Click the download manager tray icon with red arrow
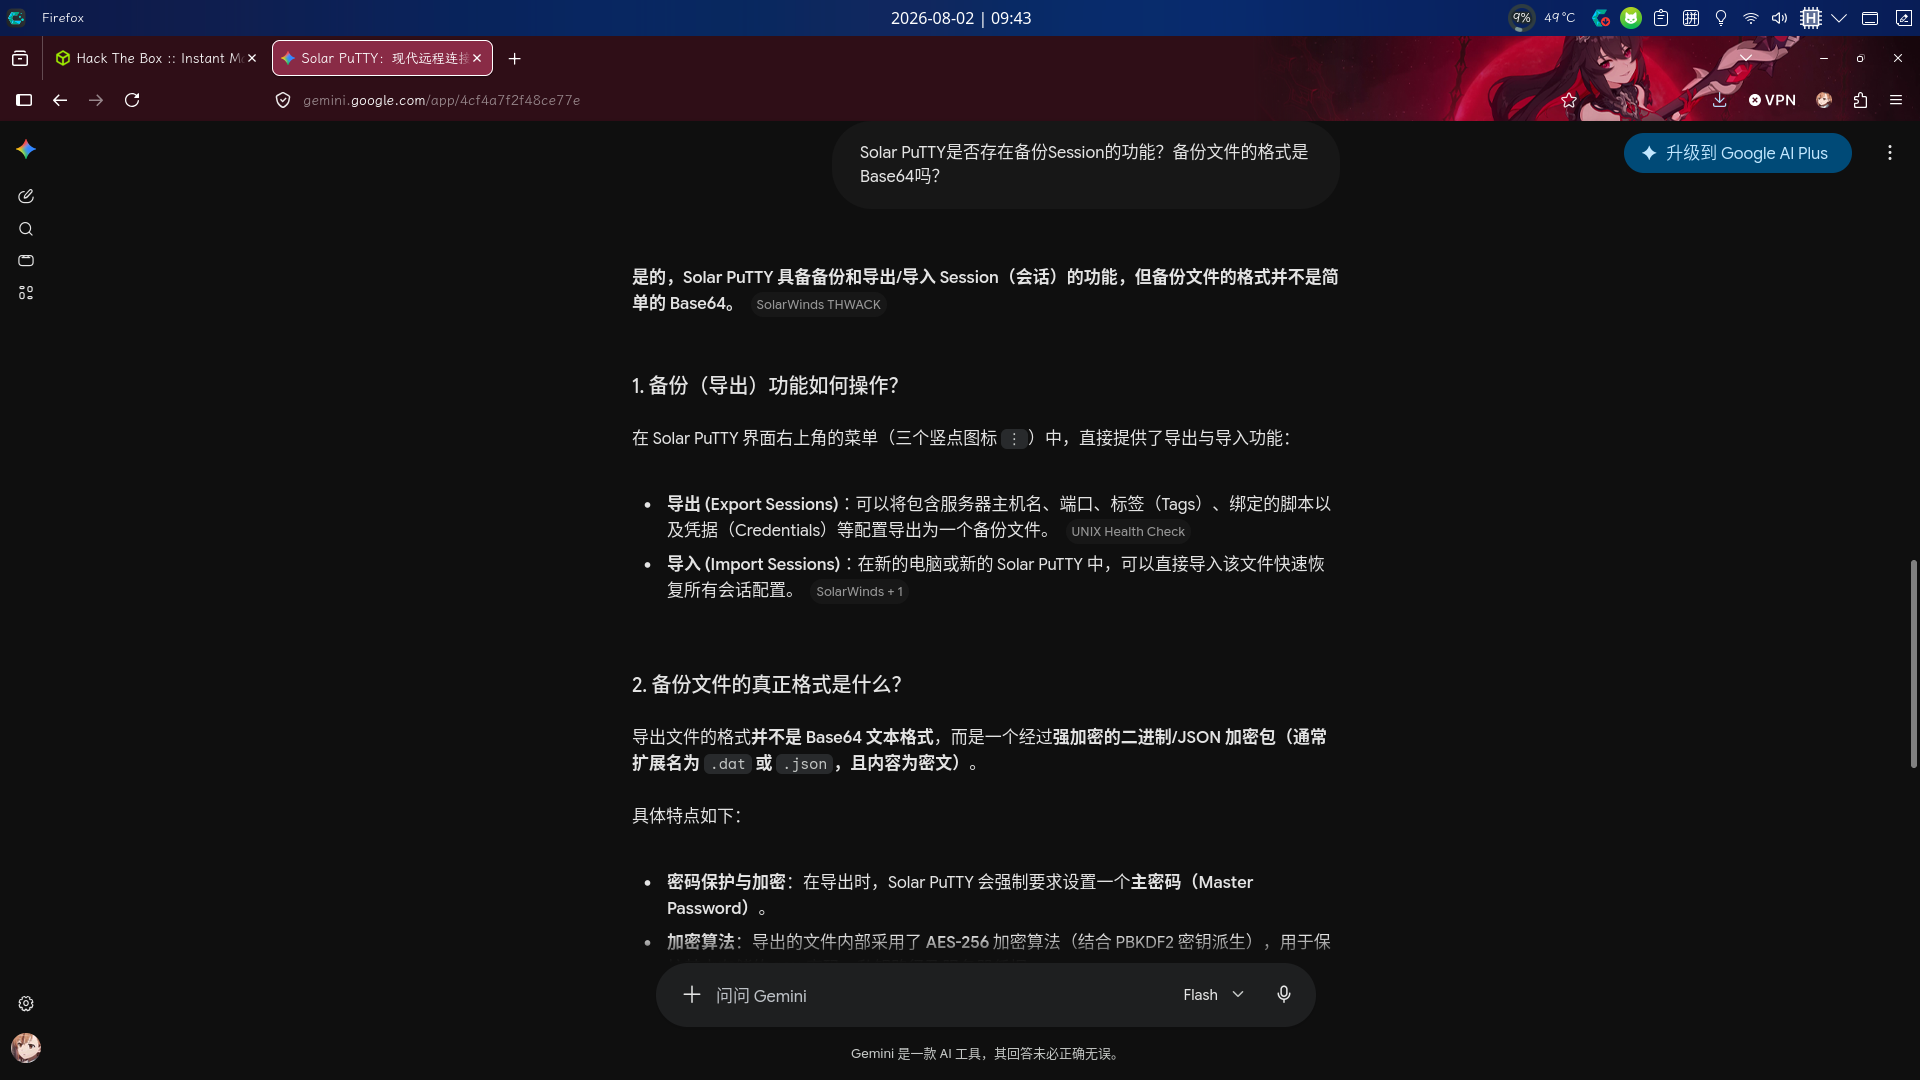Image resolution: width=1920 pixels, height=1080 pixels. [1601, 18]
